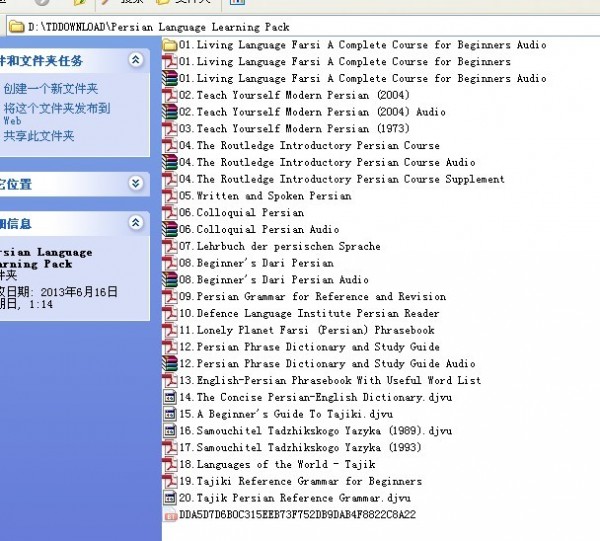Select RAR icon for Beginner's Dari Persian Audio
The image size is (600, 541).
(x=170, y=280)
